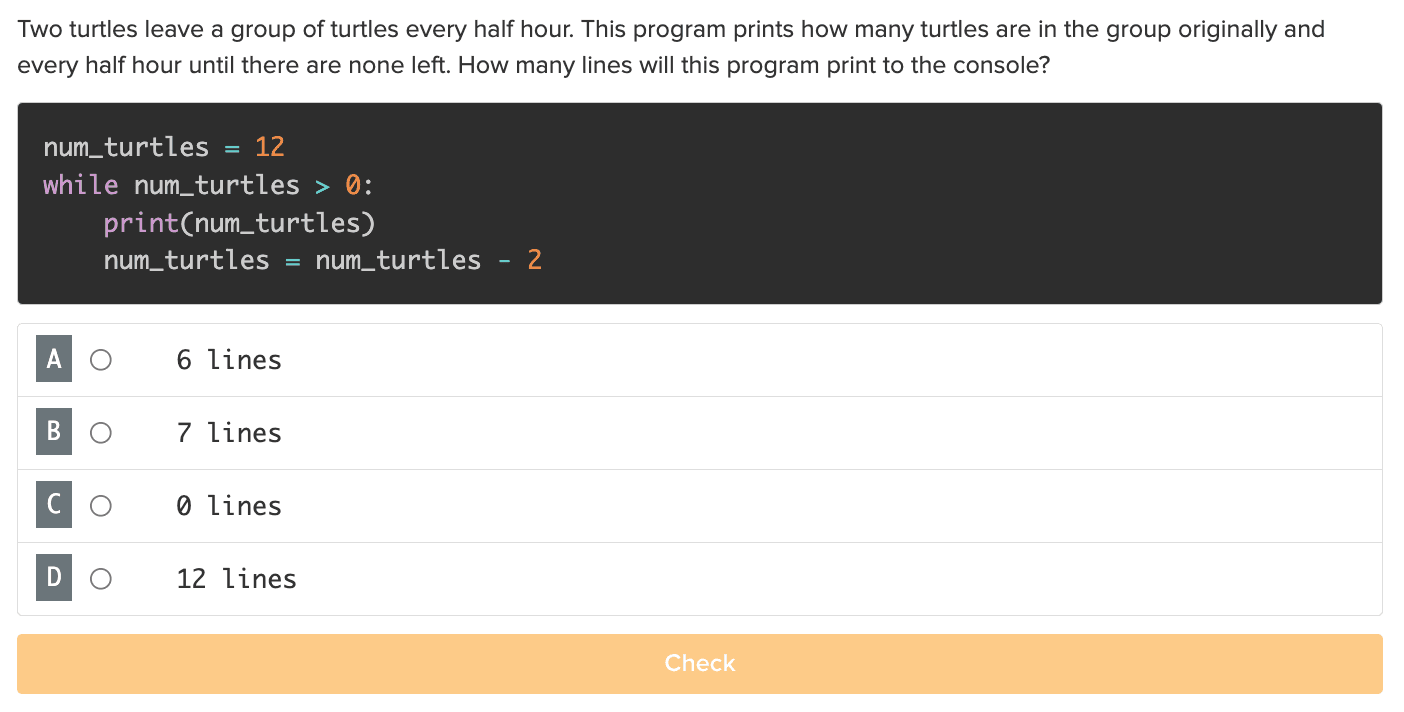Click the "num_turtles = 12" code line
1404x712 pixels.
pyautogui.click(x=164, y=147)
